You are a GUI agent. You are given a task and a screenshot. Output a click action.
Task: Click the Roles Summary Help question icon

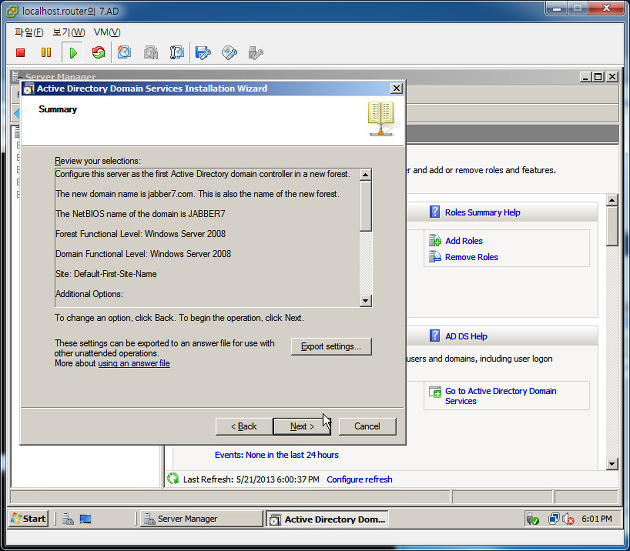pyautogui.click(x=434, y=212)
